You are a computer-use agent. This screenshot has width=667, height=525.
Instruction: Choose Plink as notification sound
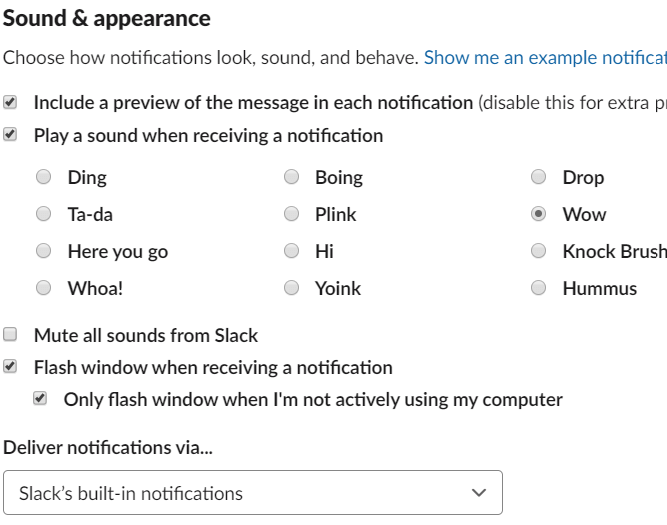coord(292,214)
